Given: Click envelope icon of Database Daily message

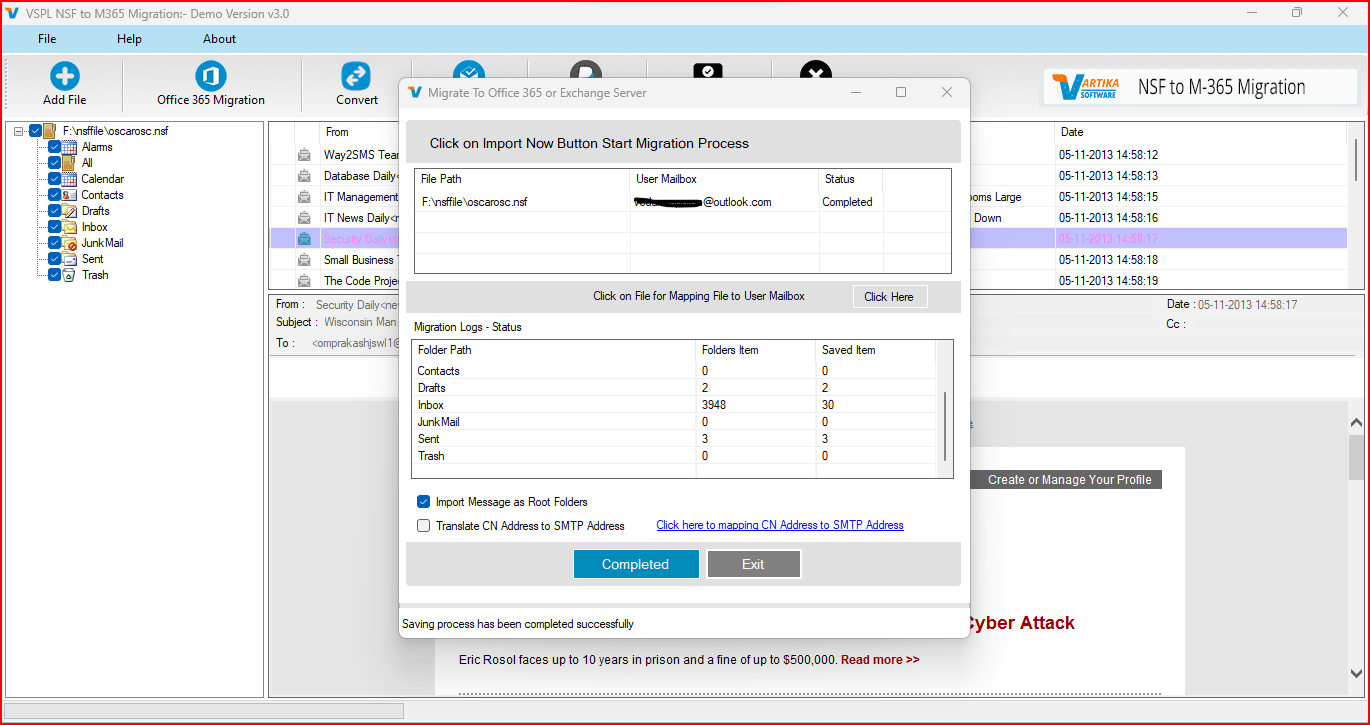Looking at the screenshot, I should click(304, 176).
